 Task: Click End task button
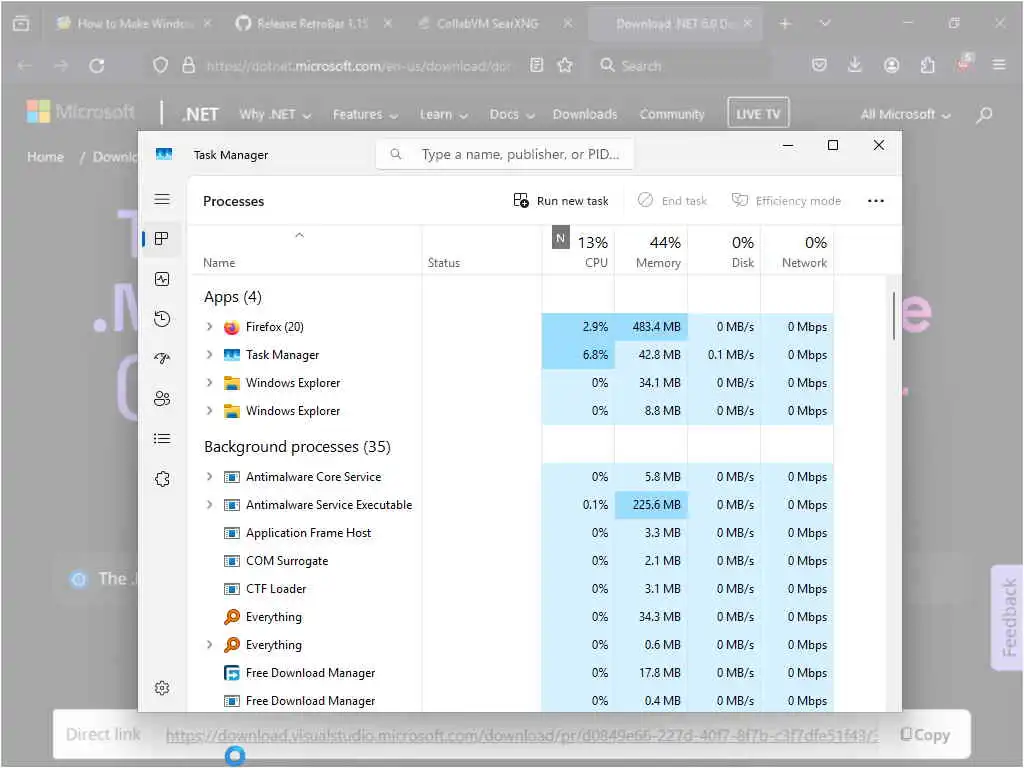pos(673,200)
